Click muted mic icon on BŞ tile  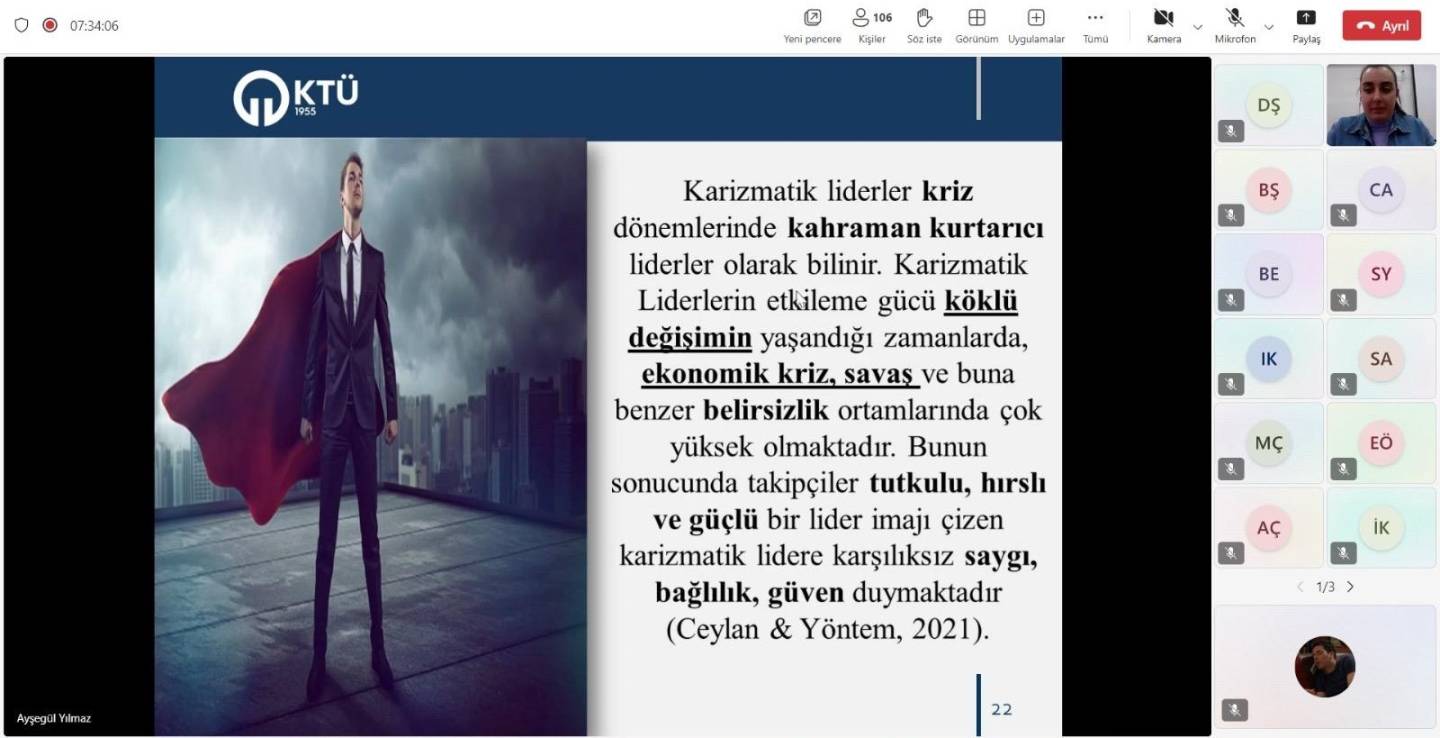(1231, 215)
